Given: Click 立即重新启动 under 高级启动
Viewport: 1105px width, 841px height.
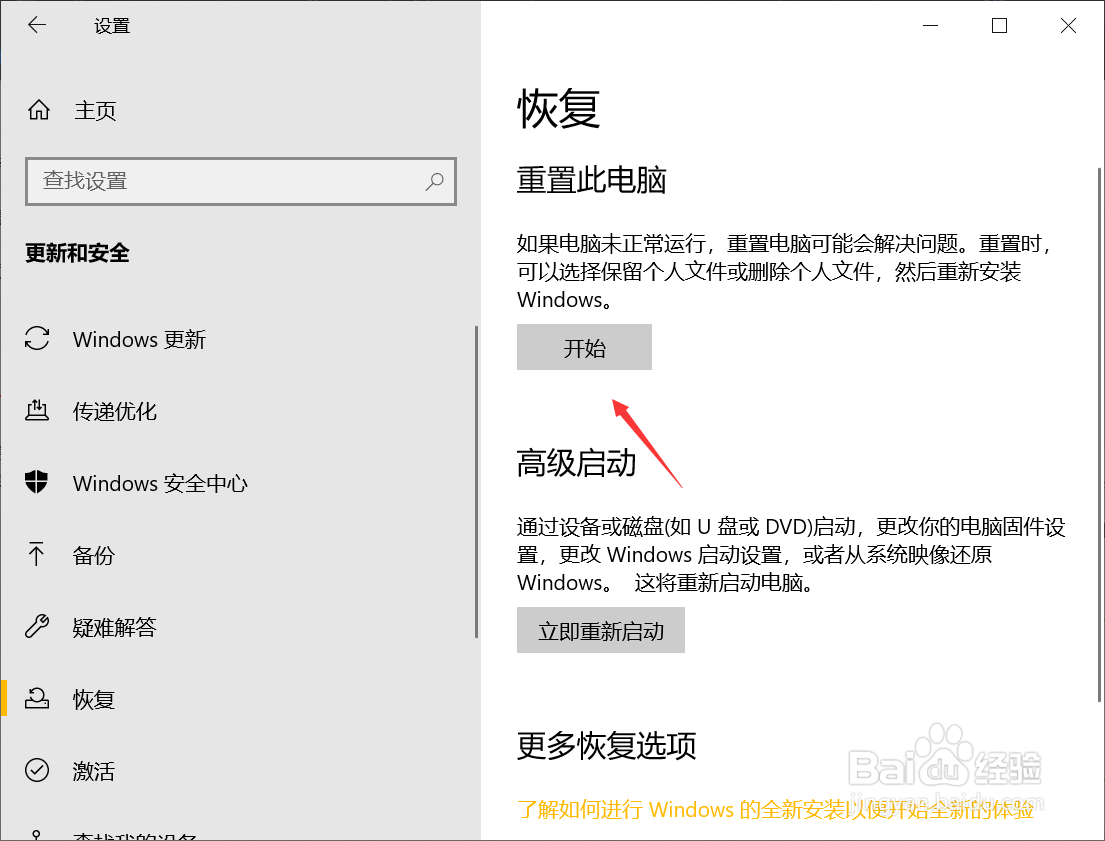Looking at the screenshot, I should click(600, 630).
